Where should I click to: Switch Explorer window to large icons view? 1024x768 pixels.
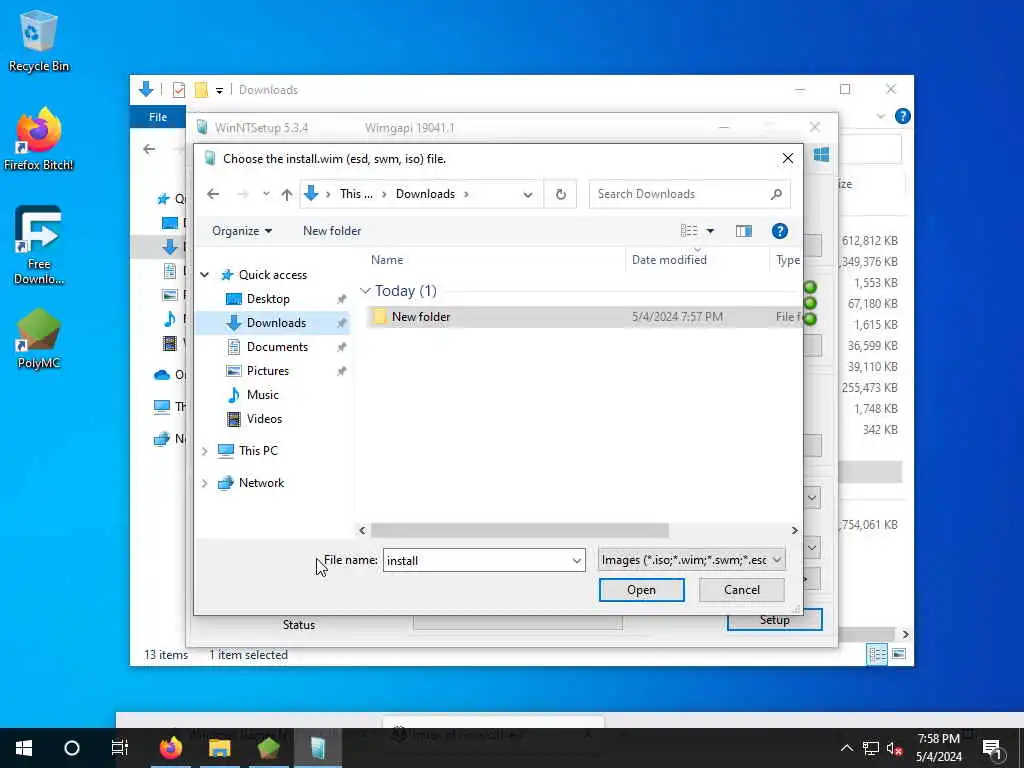[899, 654]
